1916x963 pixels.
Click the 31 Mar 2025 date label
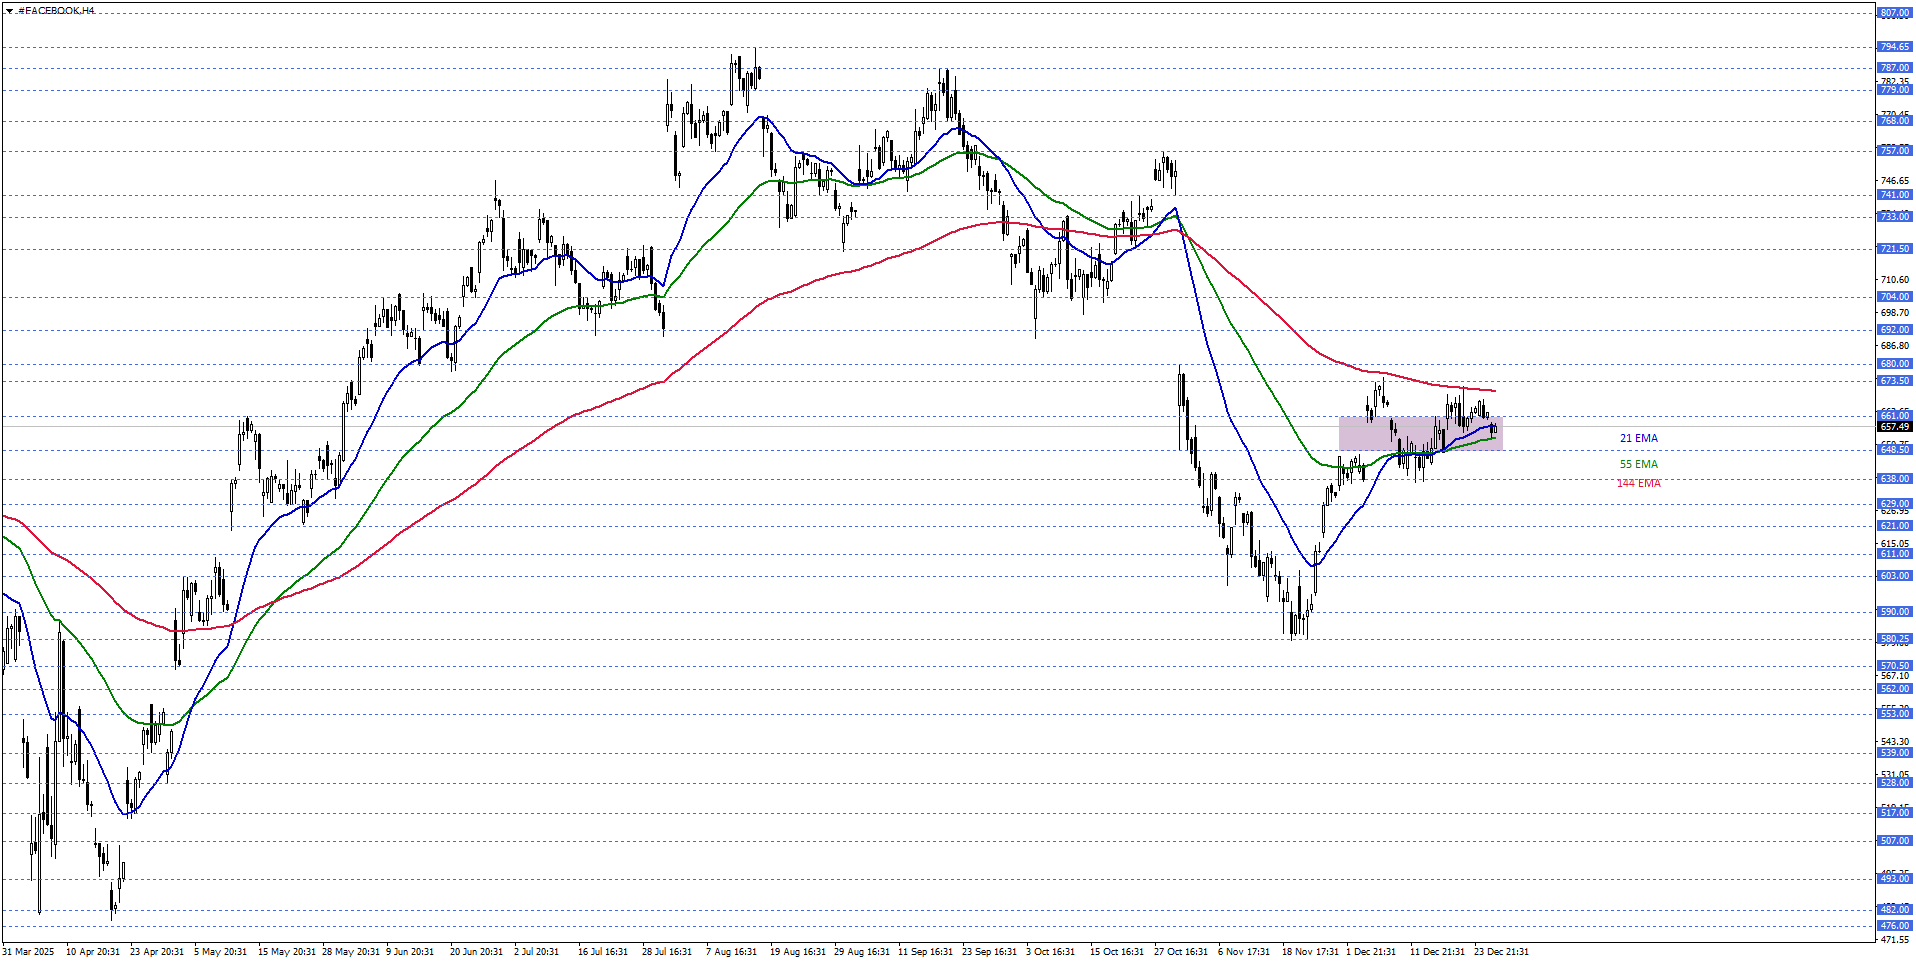[x=29, y=952]
